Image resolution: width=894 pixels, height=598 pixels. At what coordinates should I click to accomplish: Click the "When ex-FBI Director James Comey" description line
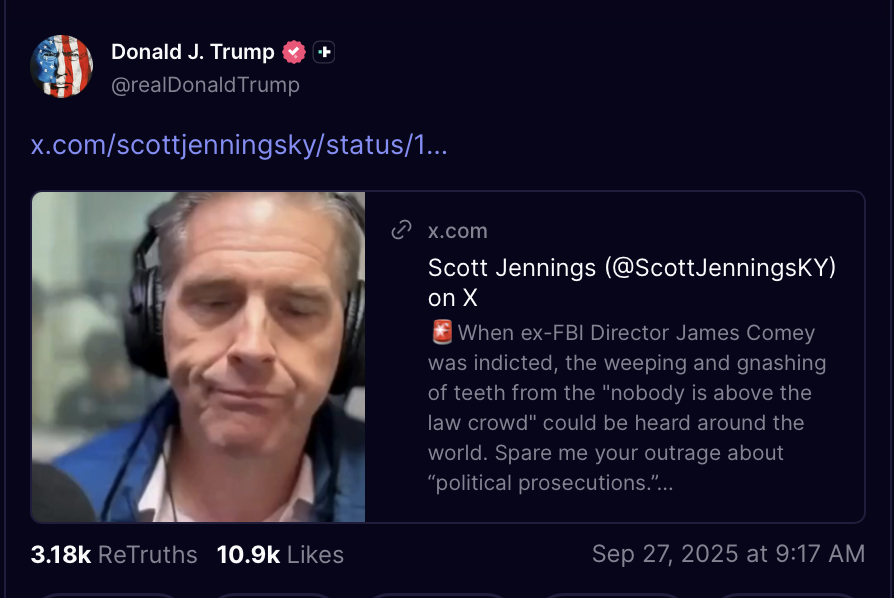pyautogui.click(x=636, y=333)
